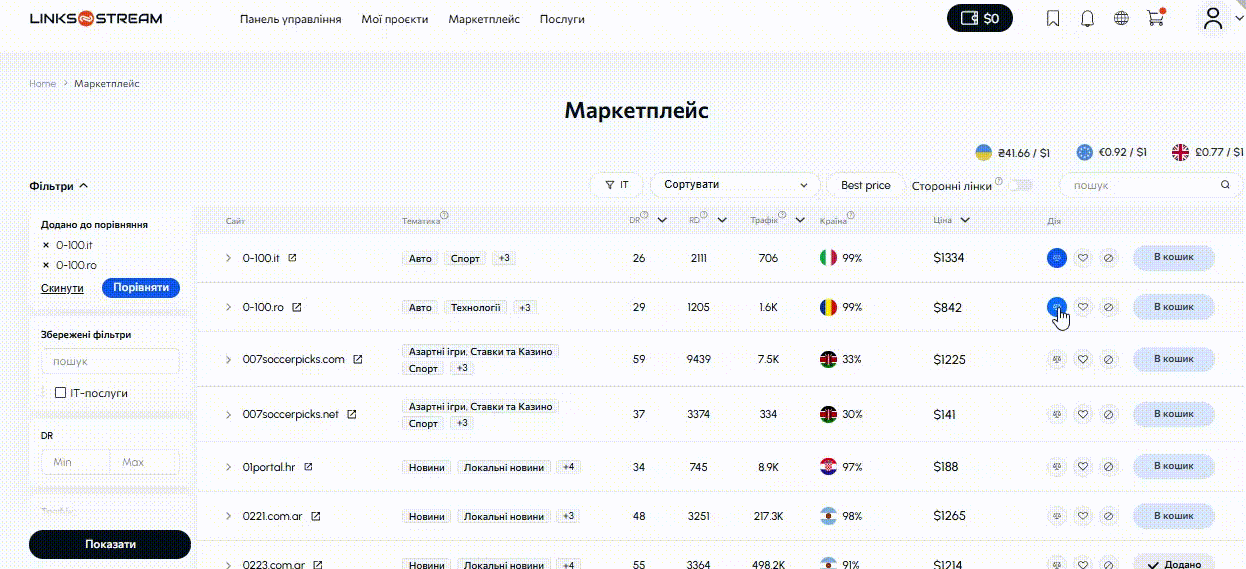Toggle Сторонні лінки switch
This screenshot has height=569, width=1246.
1019,186
